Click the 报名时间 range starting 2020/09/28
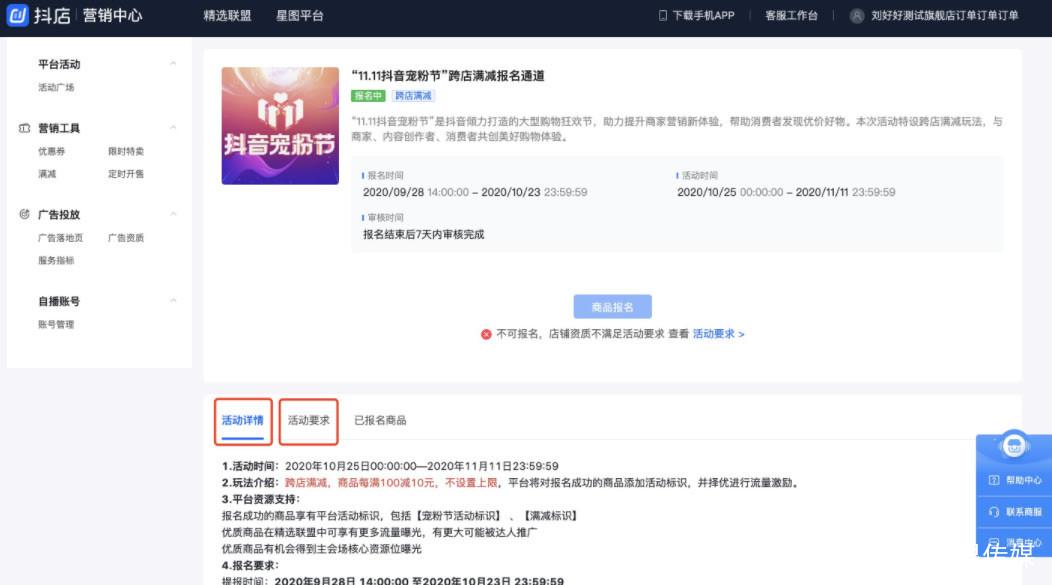The width and height of the screenshot is (1052, 585). tap(475, 192)
